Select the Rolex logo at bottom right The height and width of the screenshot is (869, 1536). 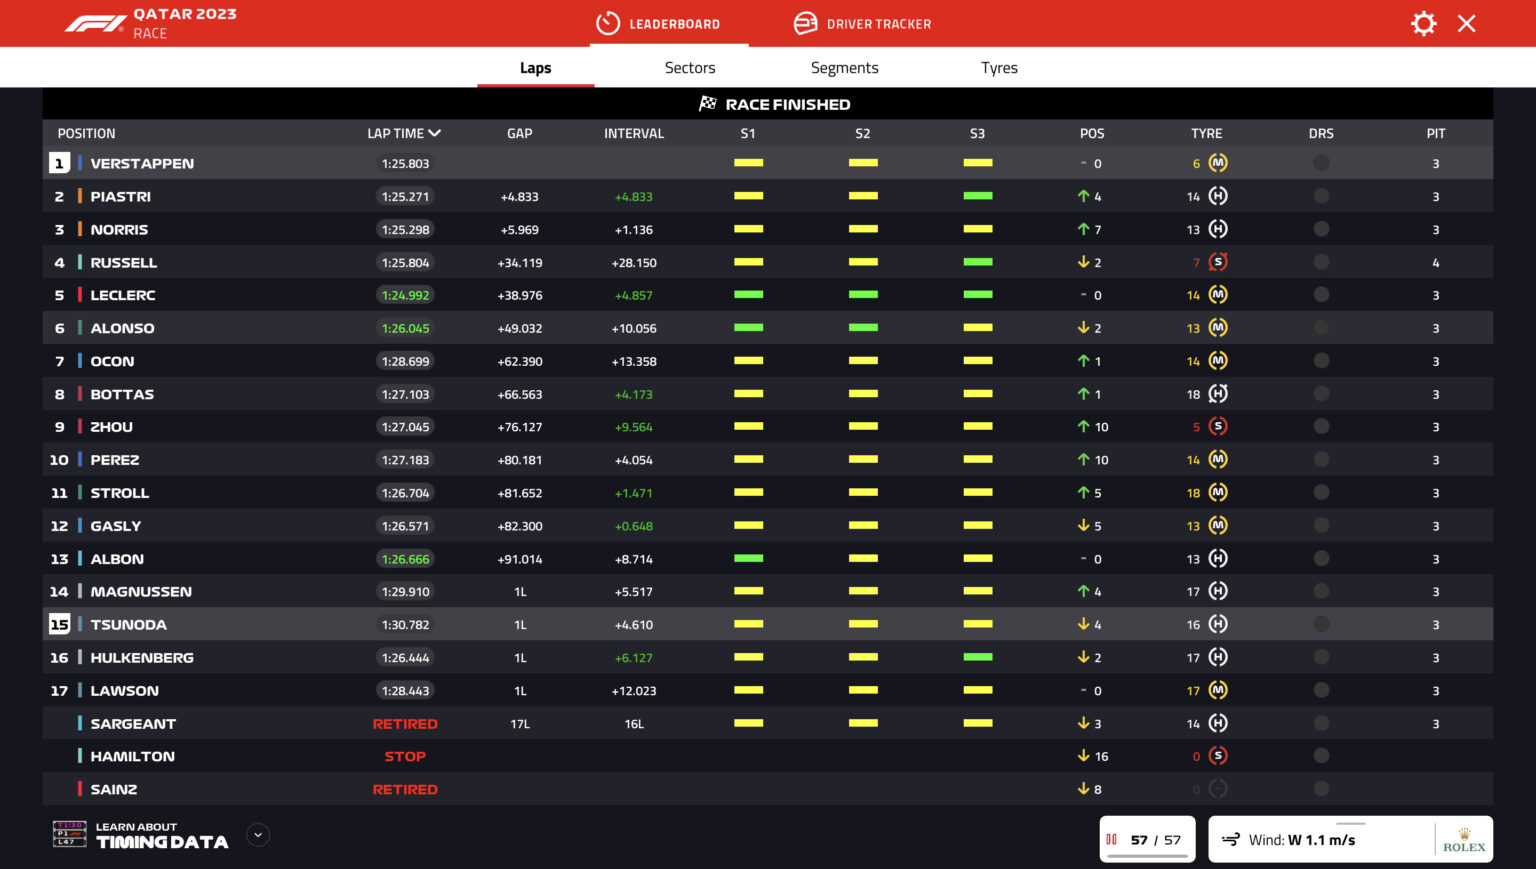coord(1463,839)
